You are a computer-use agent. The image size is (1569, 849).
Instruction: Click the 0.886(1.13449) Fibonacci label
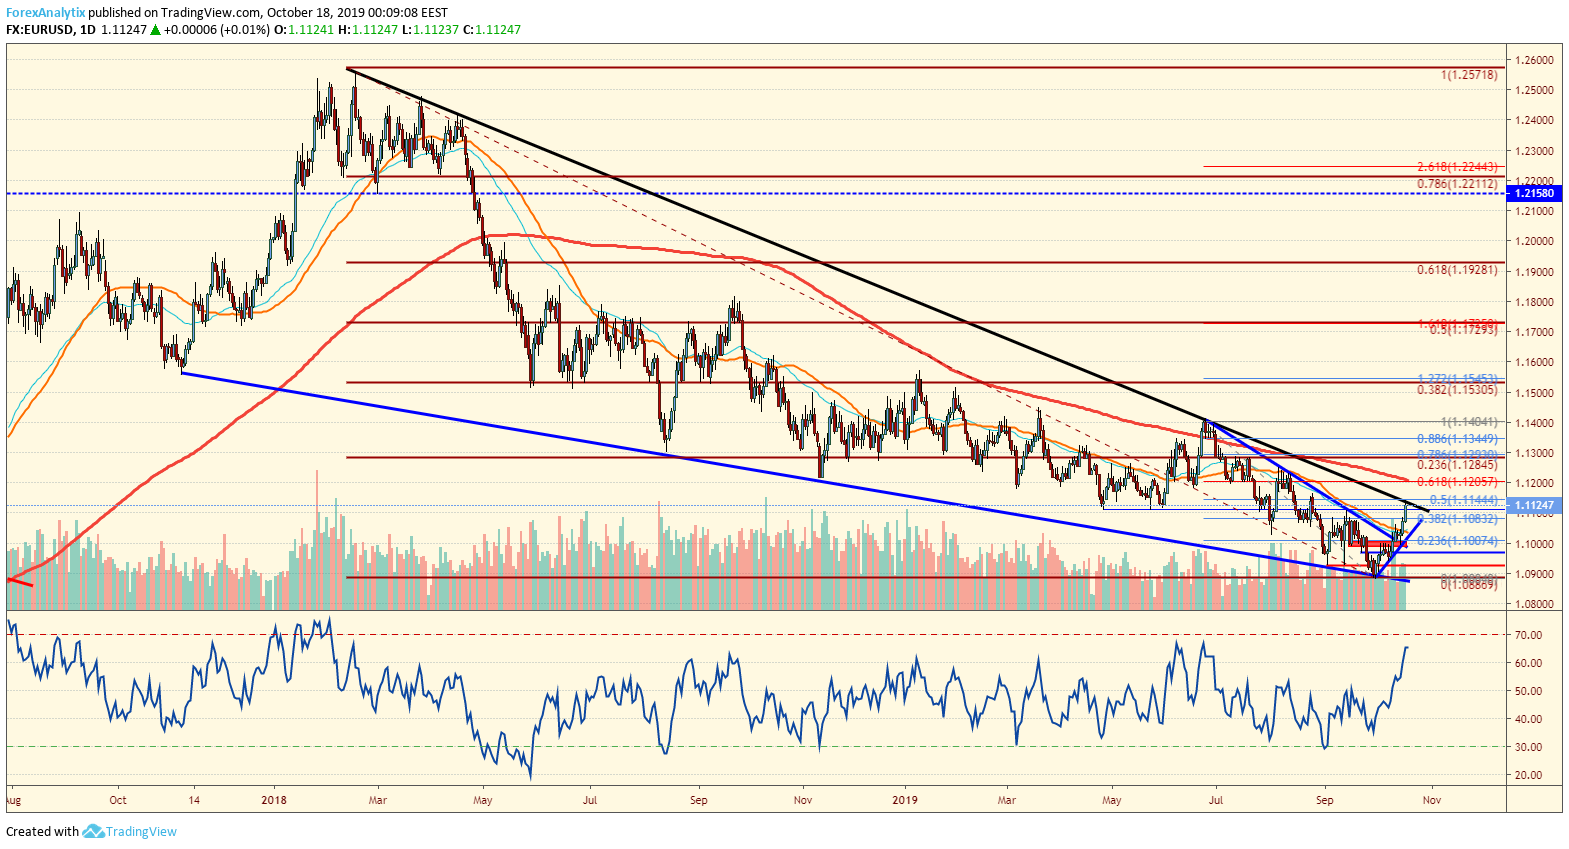tap(1457, 439)
